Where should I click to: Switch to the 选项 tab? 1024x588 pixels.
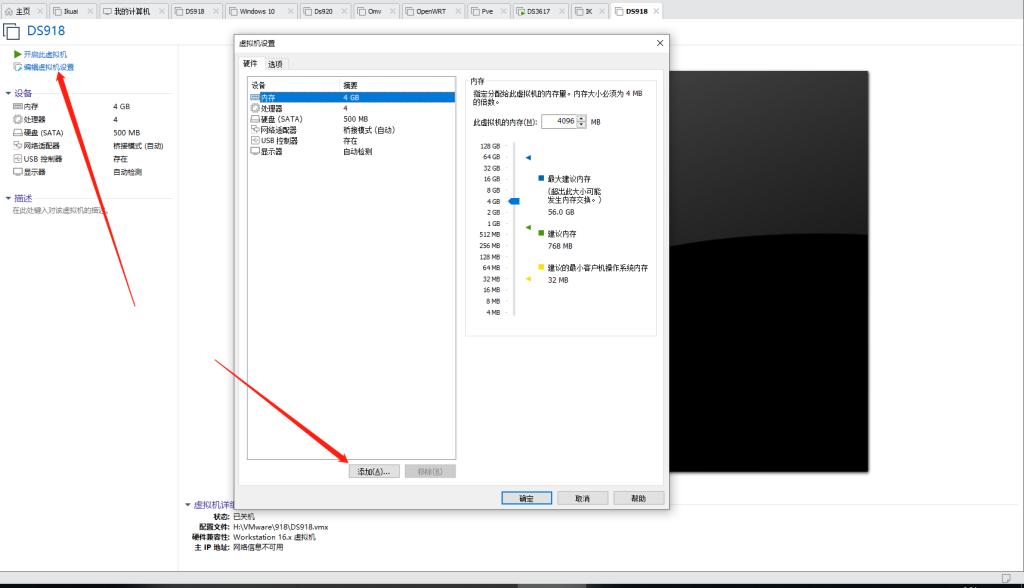275,64
